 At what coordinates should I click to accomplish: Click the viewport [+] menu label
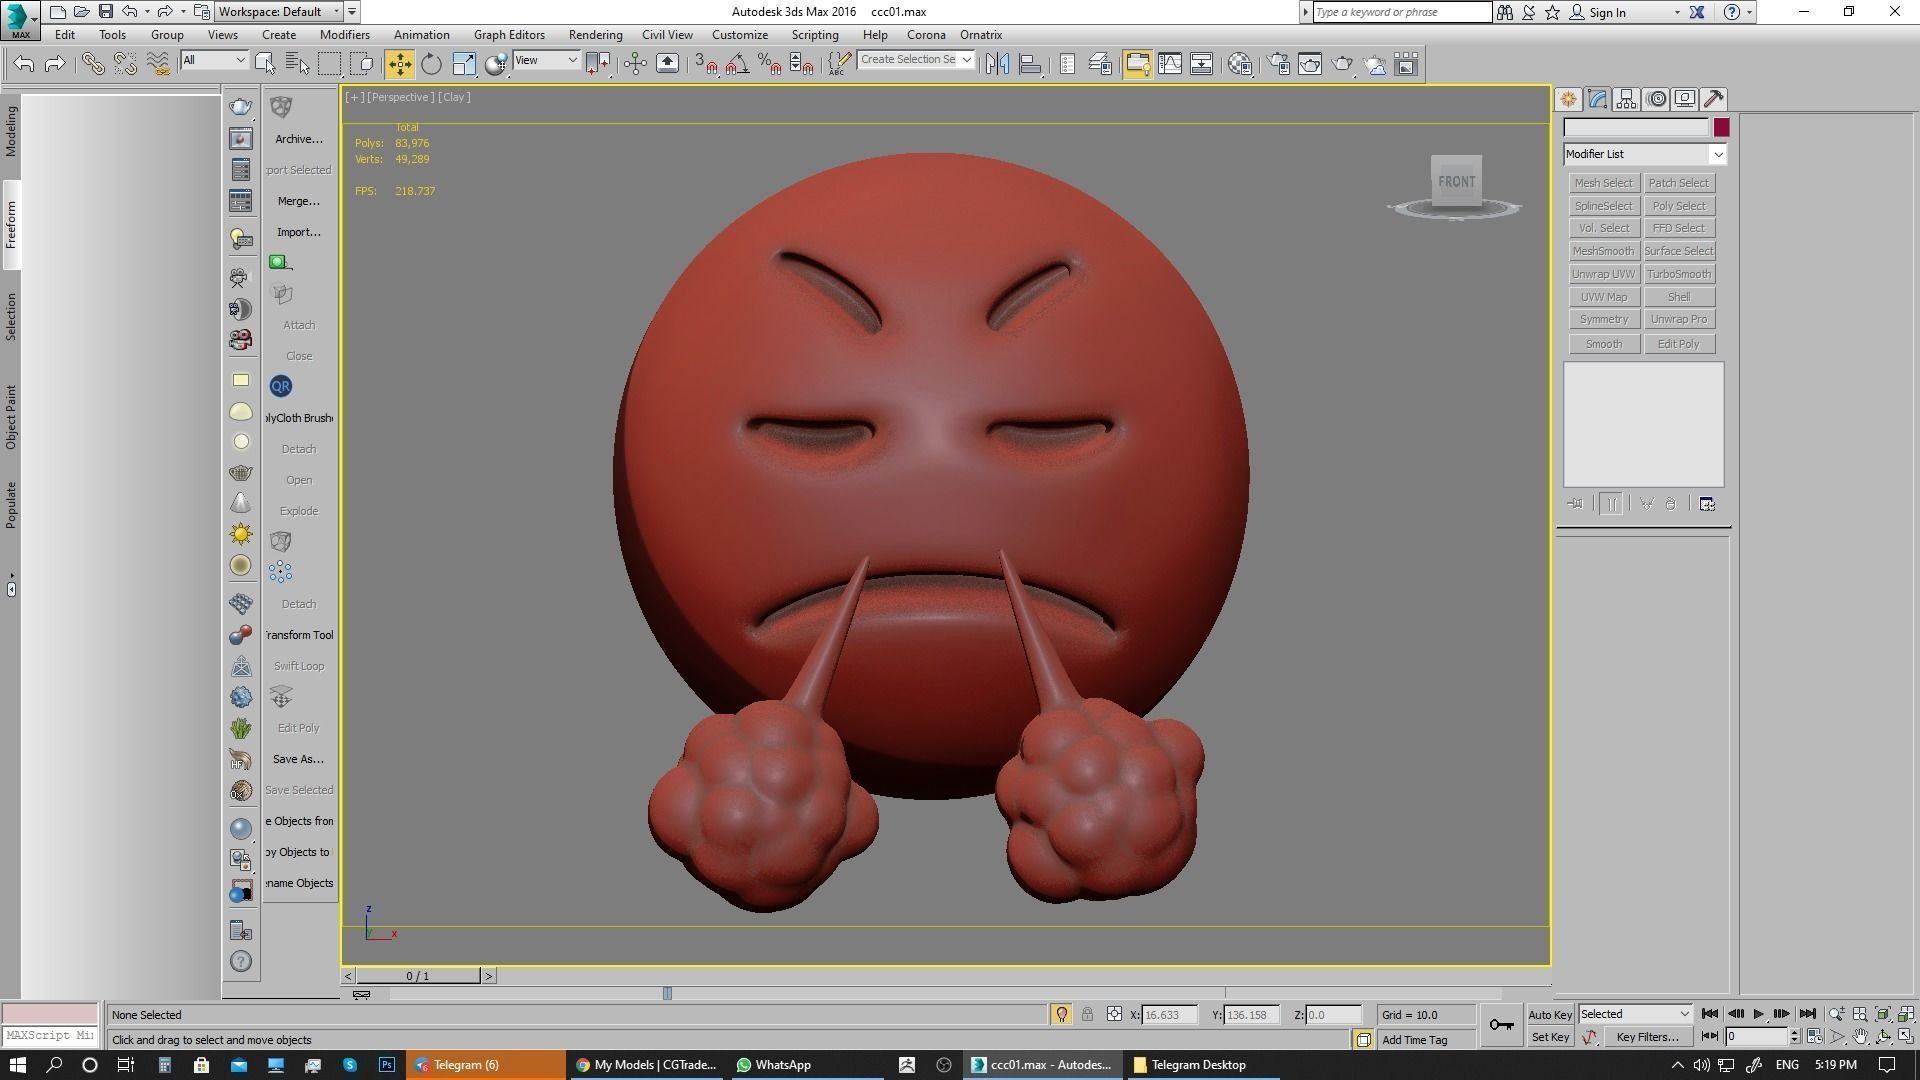pos(354,97)
